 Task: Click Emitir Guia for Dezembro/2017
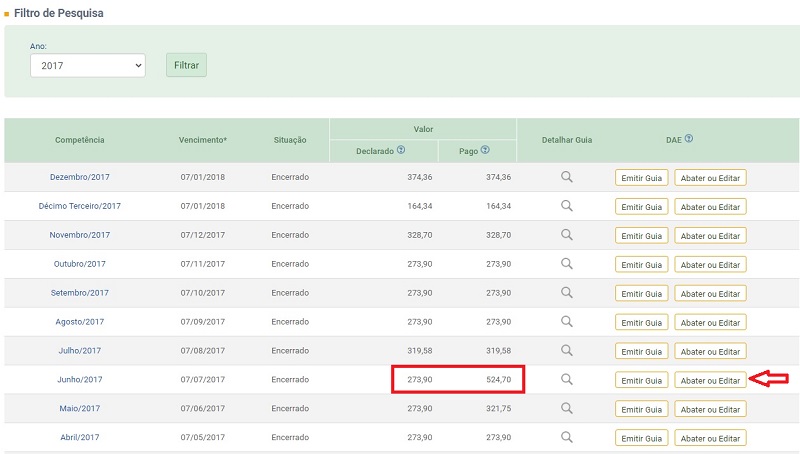[642, 178]
